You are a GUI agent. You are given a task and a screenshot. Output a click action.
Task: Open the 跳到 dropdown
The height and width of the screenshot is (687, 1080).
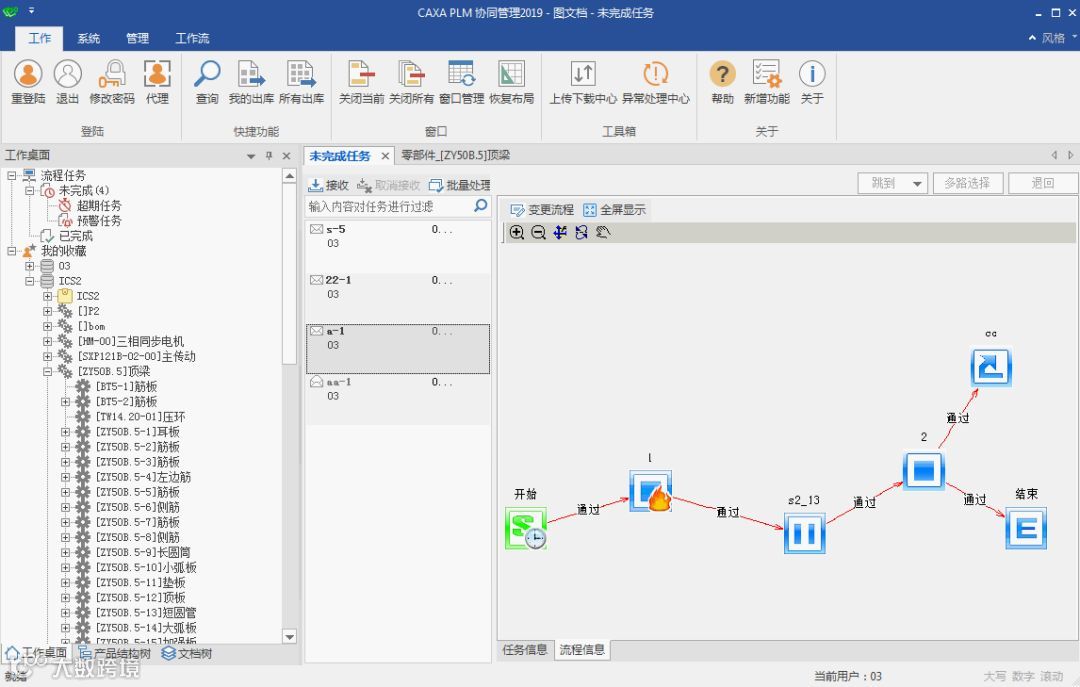point(893,183)
